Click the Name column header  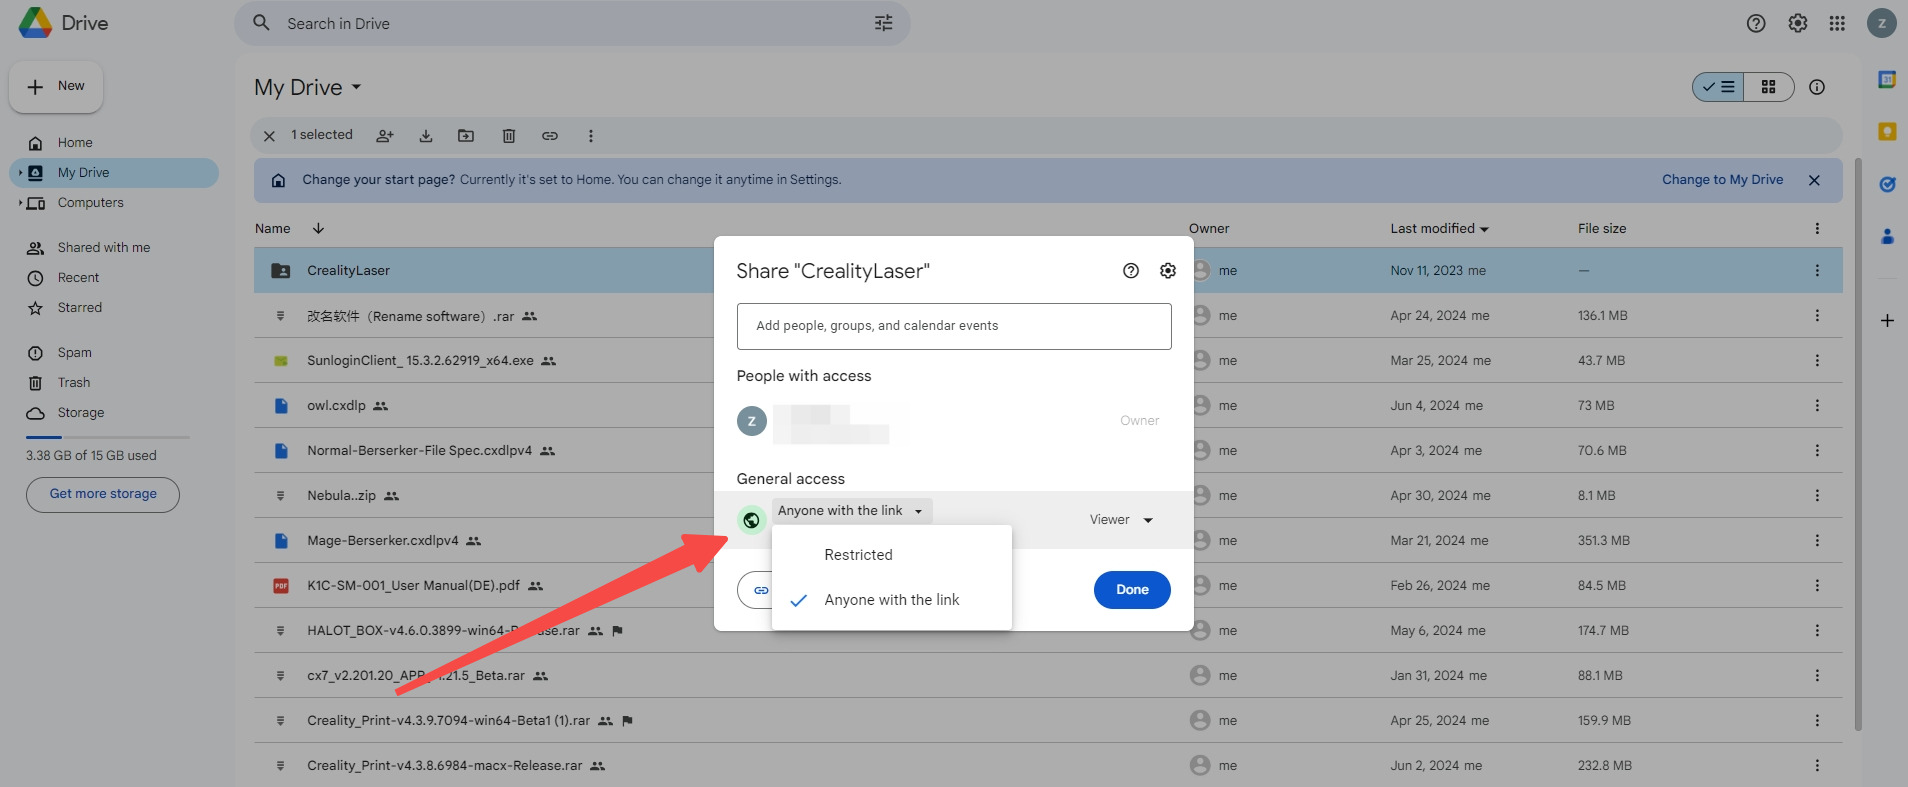click(272, 229)
